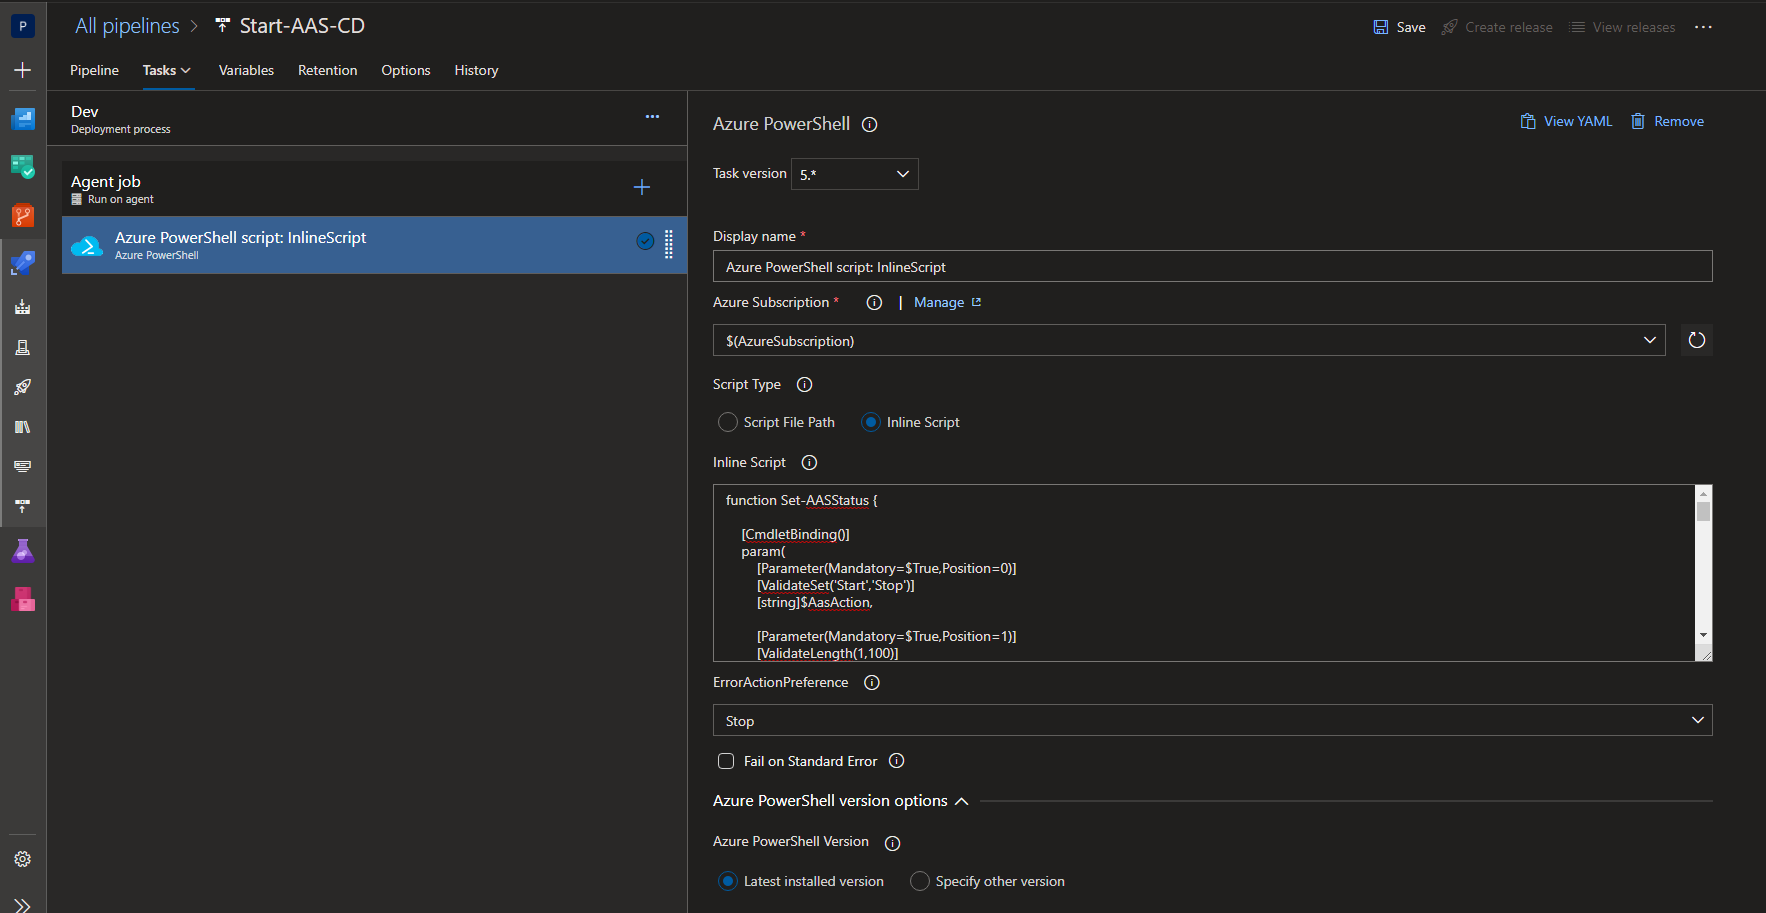
Task: Select the Dev Deployment process header
Action: tap(366, 119)
